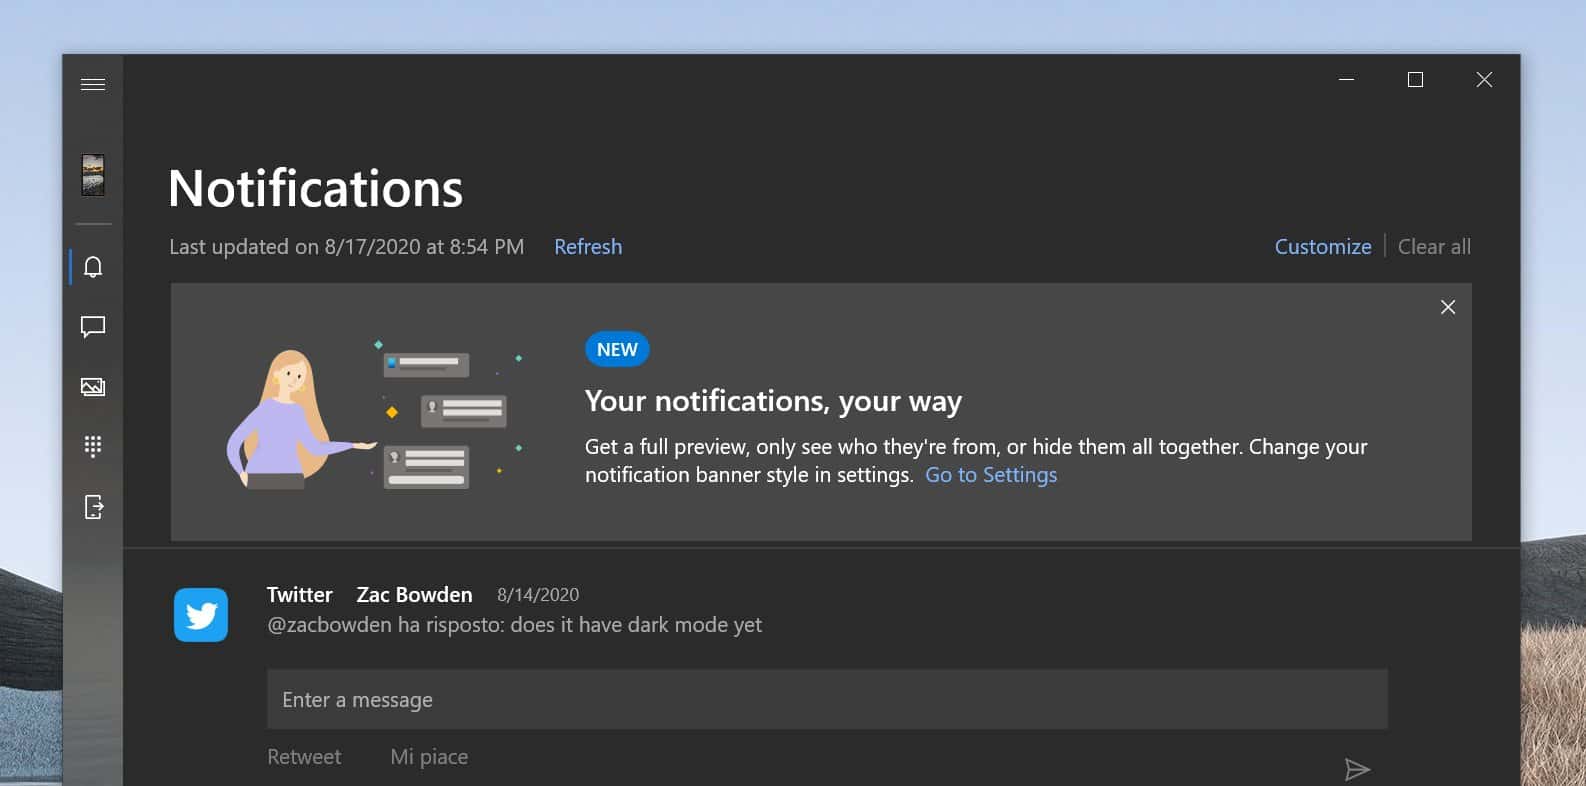Open Customize notification options

point(1323,247)
